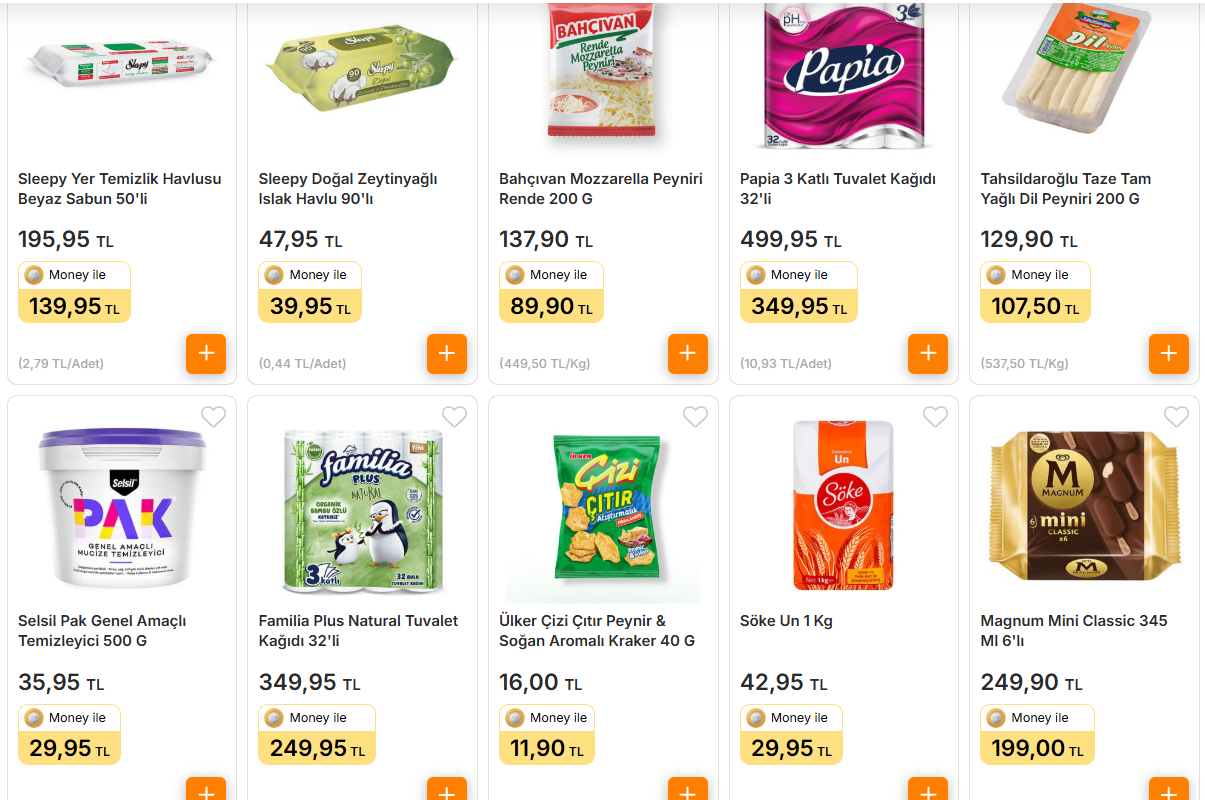Add Sleepy Yer Temizlik Havlusu to cart
This screenshot has height=800, width=1205.
(x=206, y=353)
